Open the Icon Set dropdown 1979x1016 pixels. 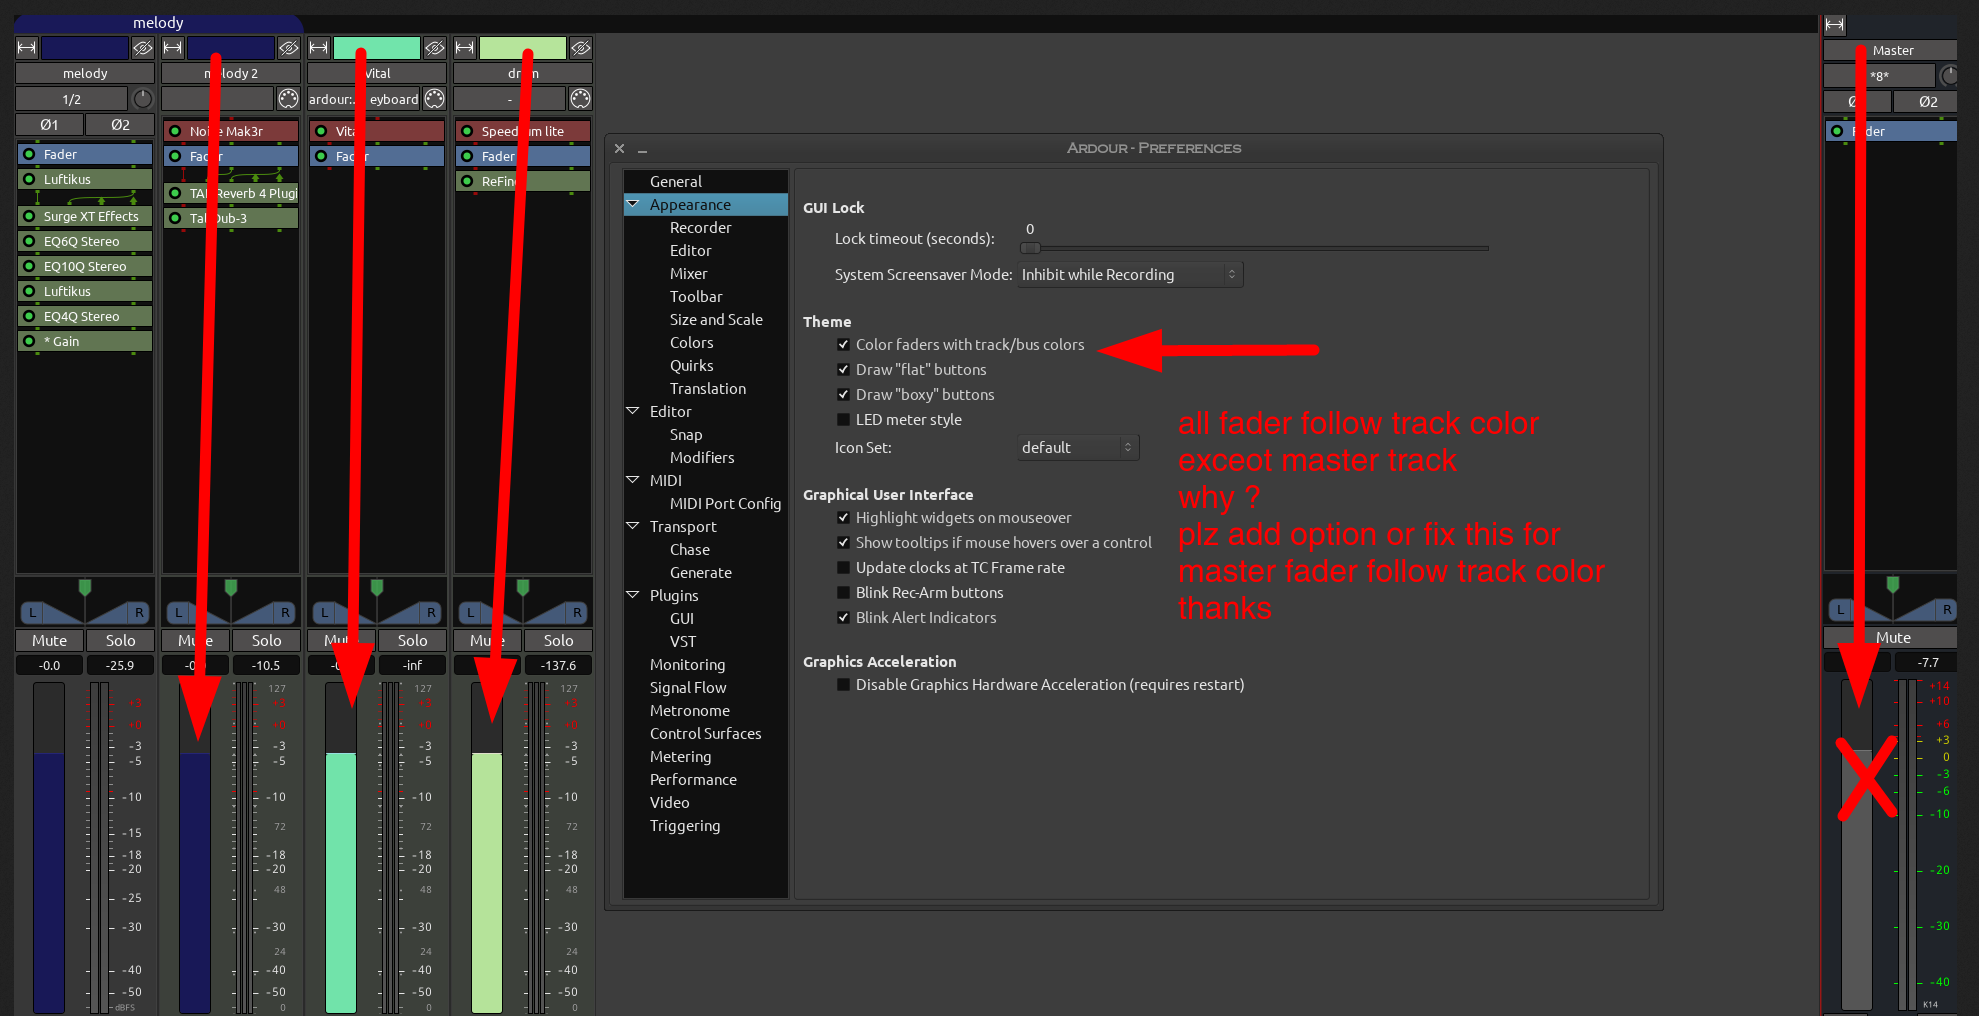(x=1077, y=448)
